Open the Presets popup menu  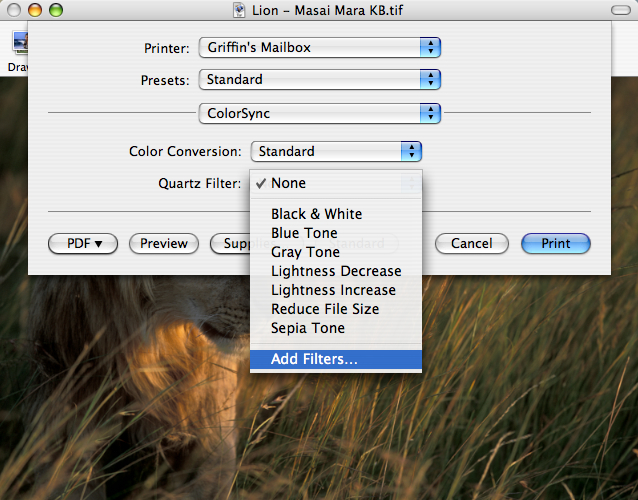pyautogui.click(x=320, y=79)
